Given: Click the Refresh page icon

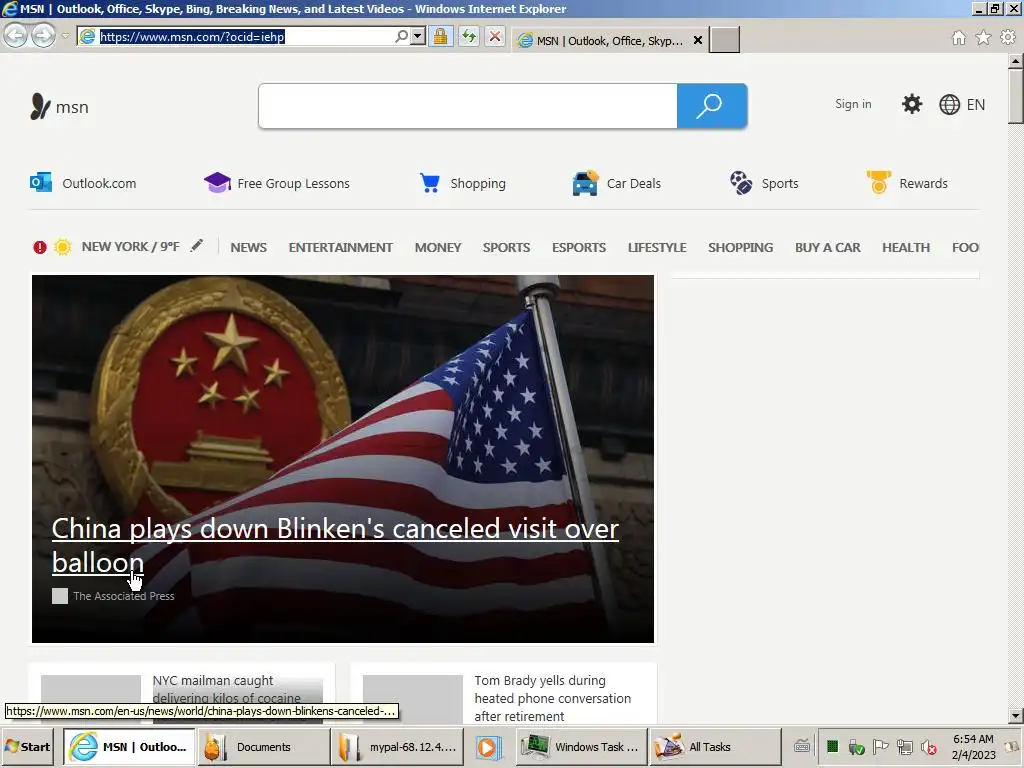Looking at the screenshot, I should pyautogui.click(x=469, y=37).
